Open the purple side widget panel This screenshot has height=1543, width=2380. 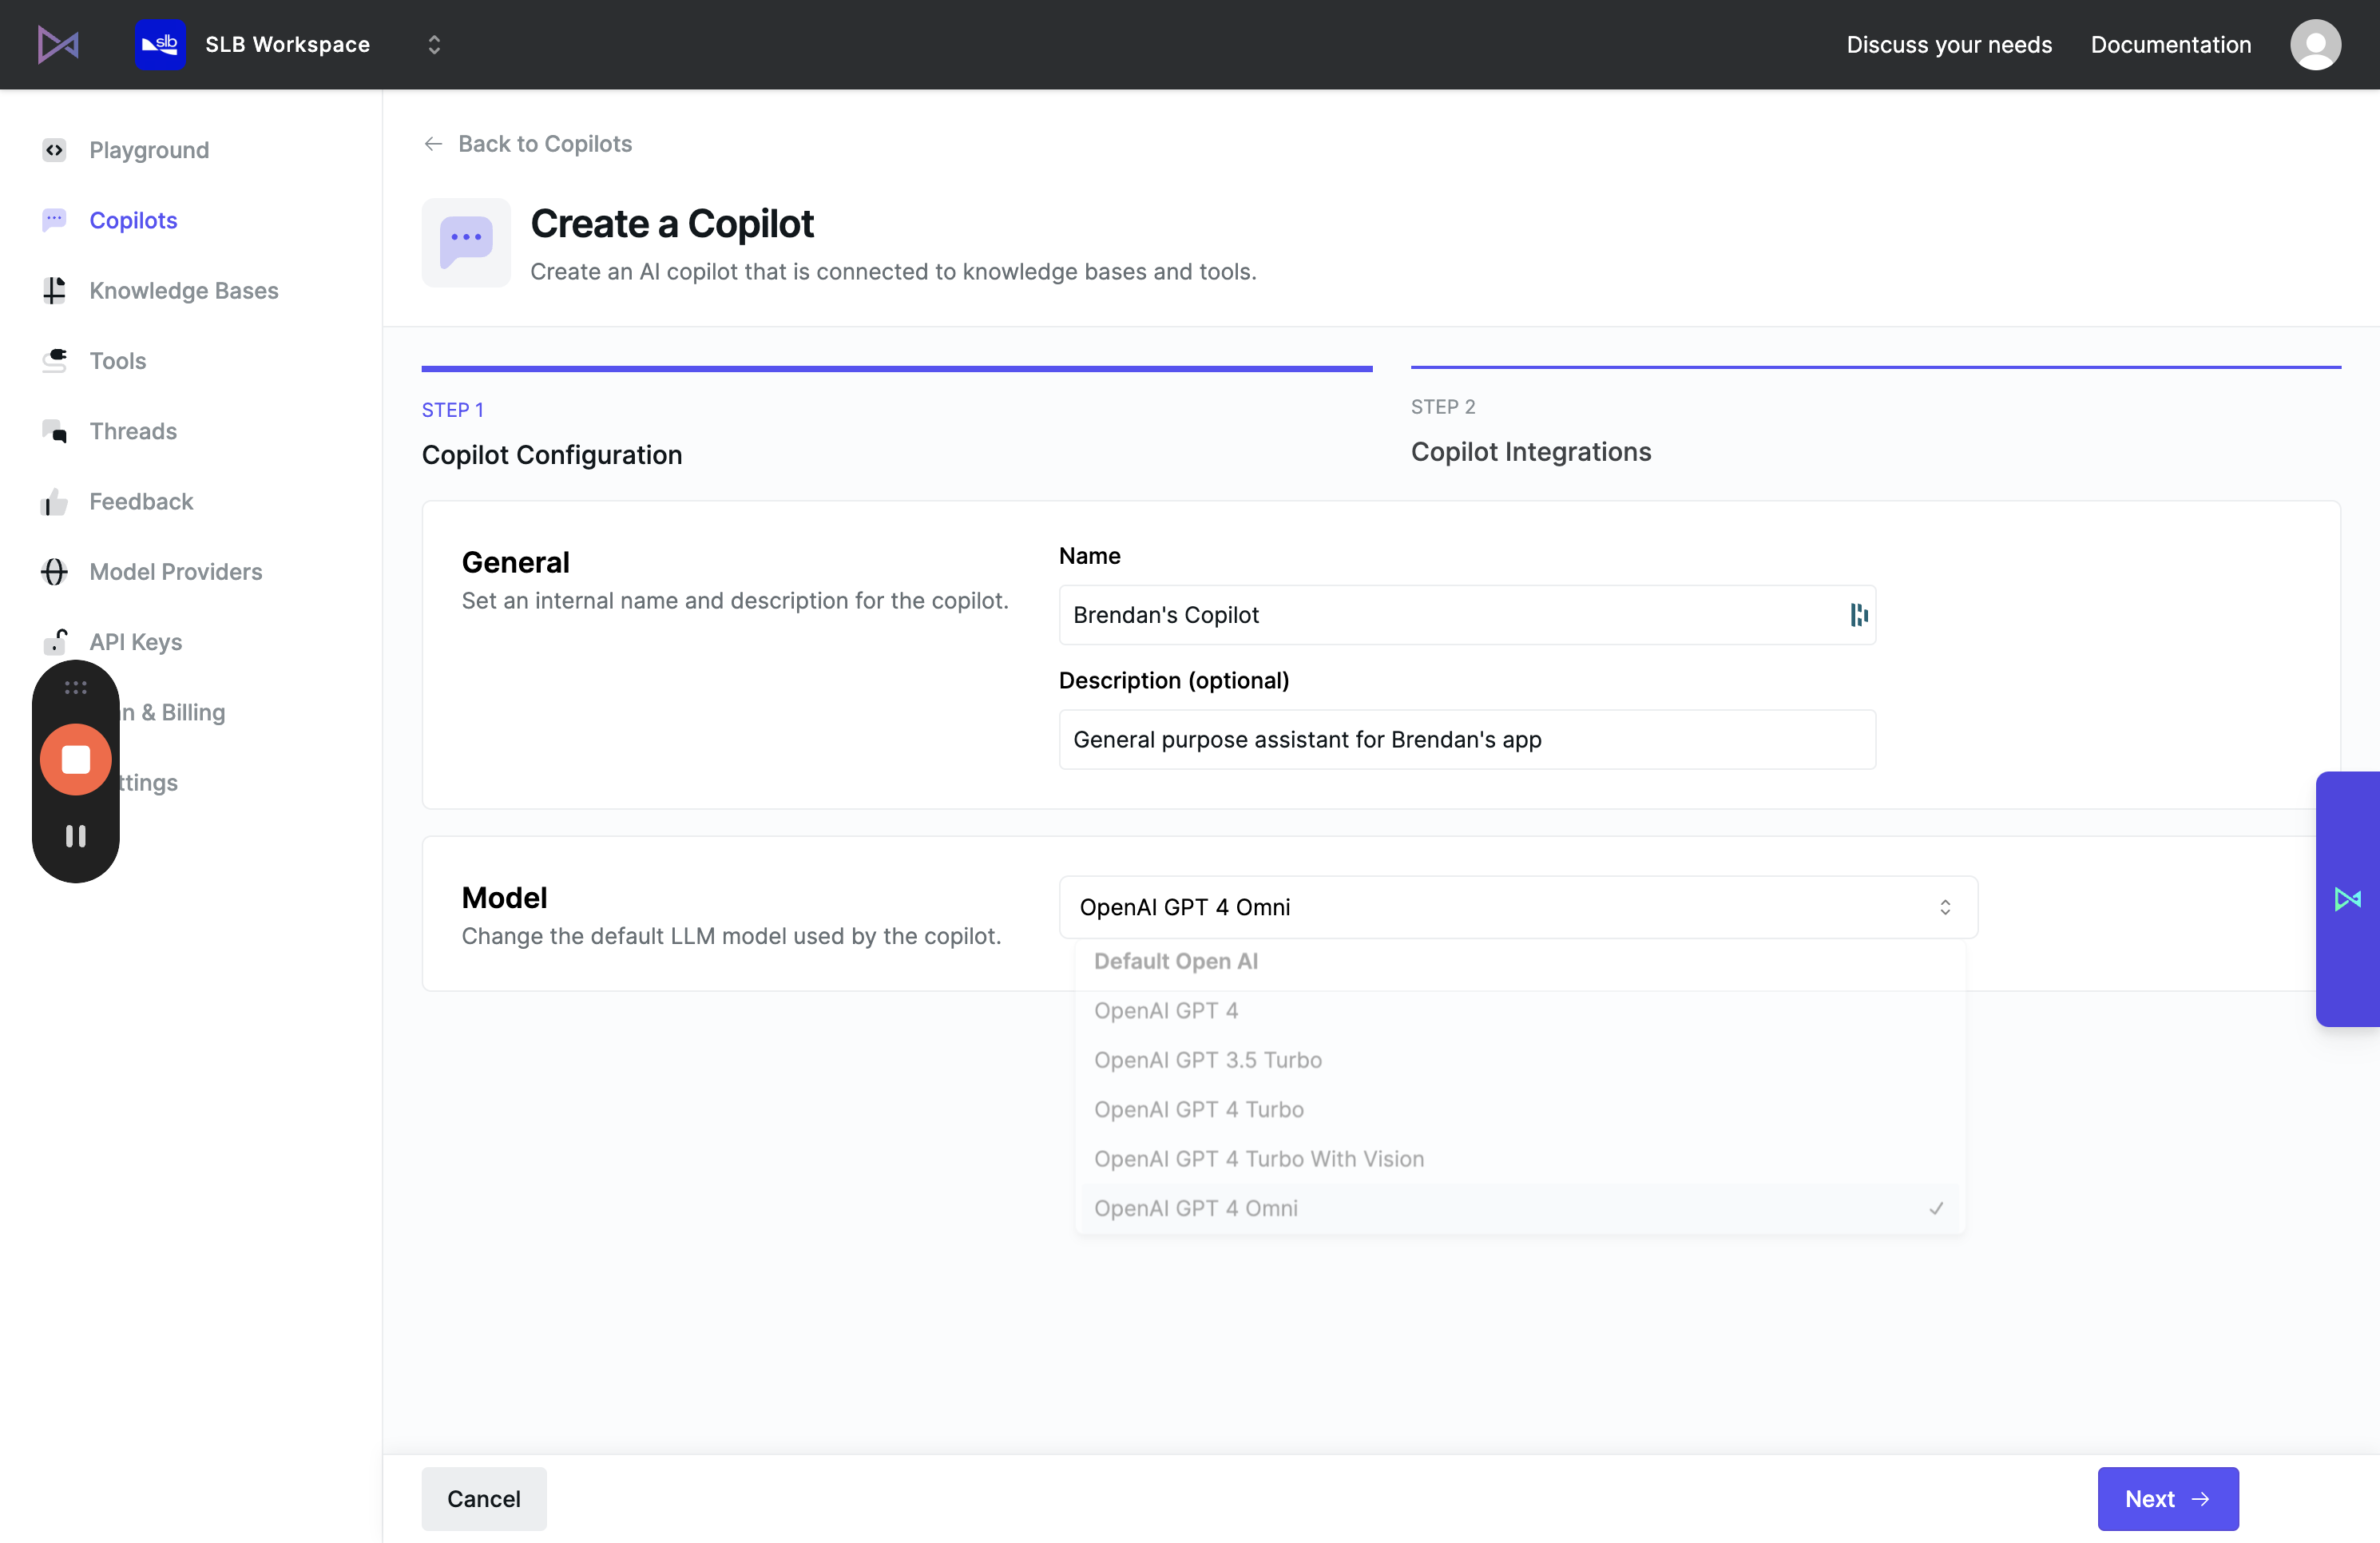tap(2347, 899)
